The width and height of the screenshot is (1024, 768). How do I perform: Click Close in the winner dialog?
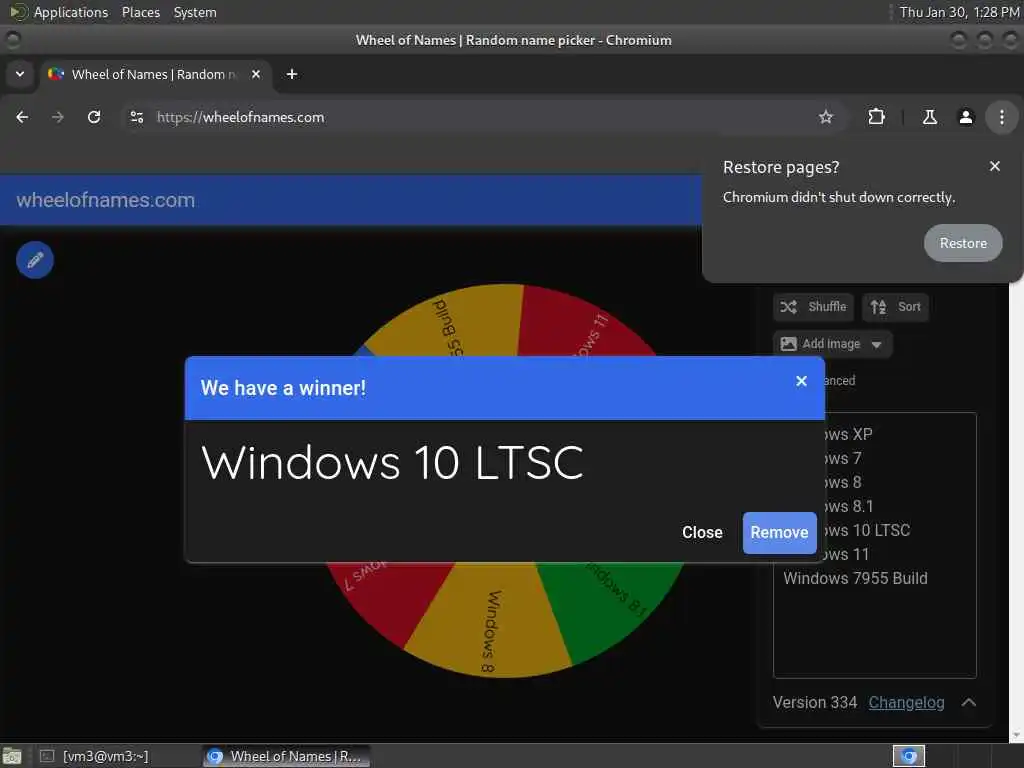pyautogui.click(x=702, y=532)
